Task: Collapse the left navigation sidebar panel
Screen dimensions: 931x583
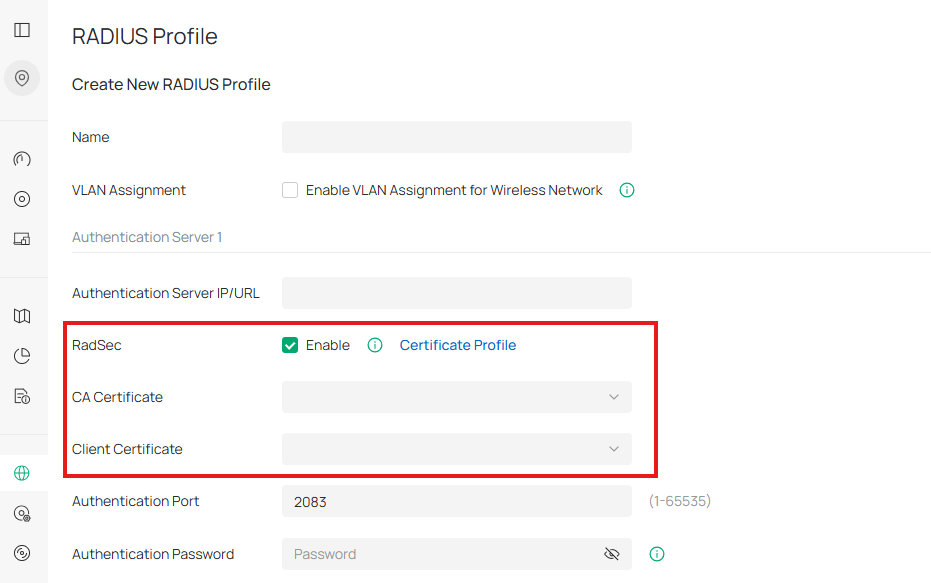Action: (x=22, y=29)
